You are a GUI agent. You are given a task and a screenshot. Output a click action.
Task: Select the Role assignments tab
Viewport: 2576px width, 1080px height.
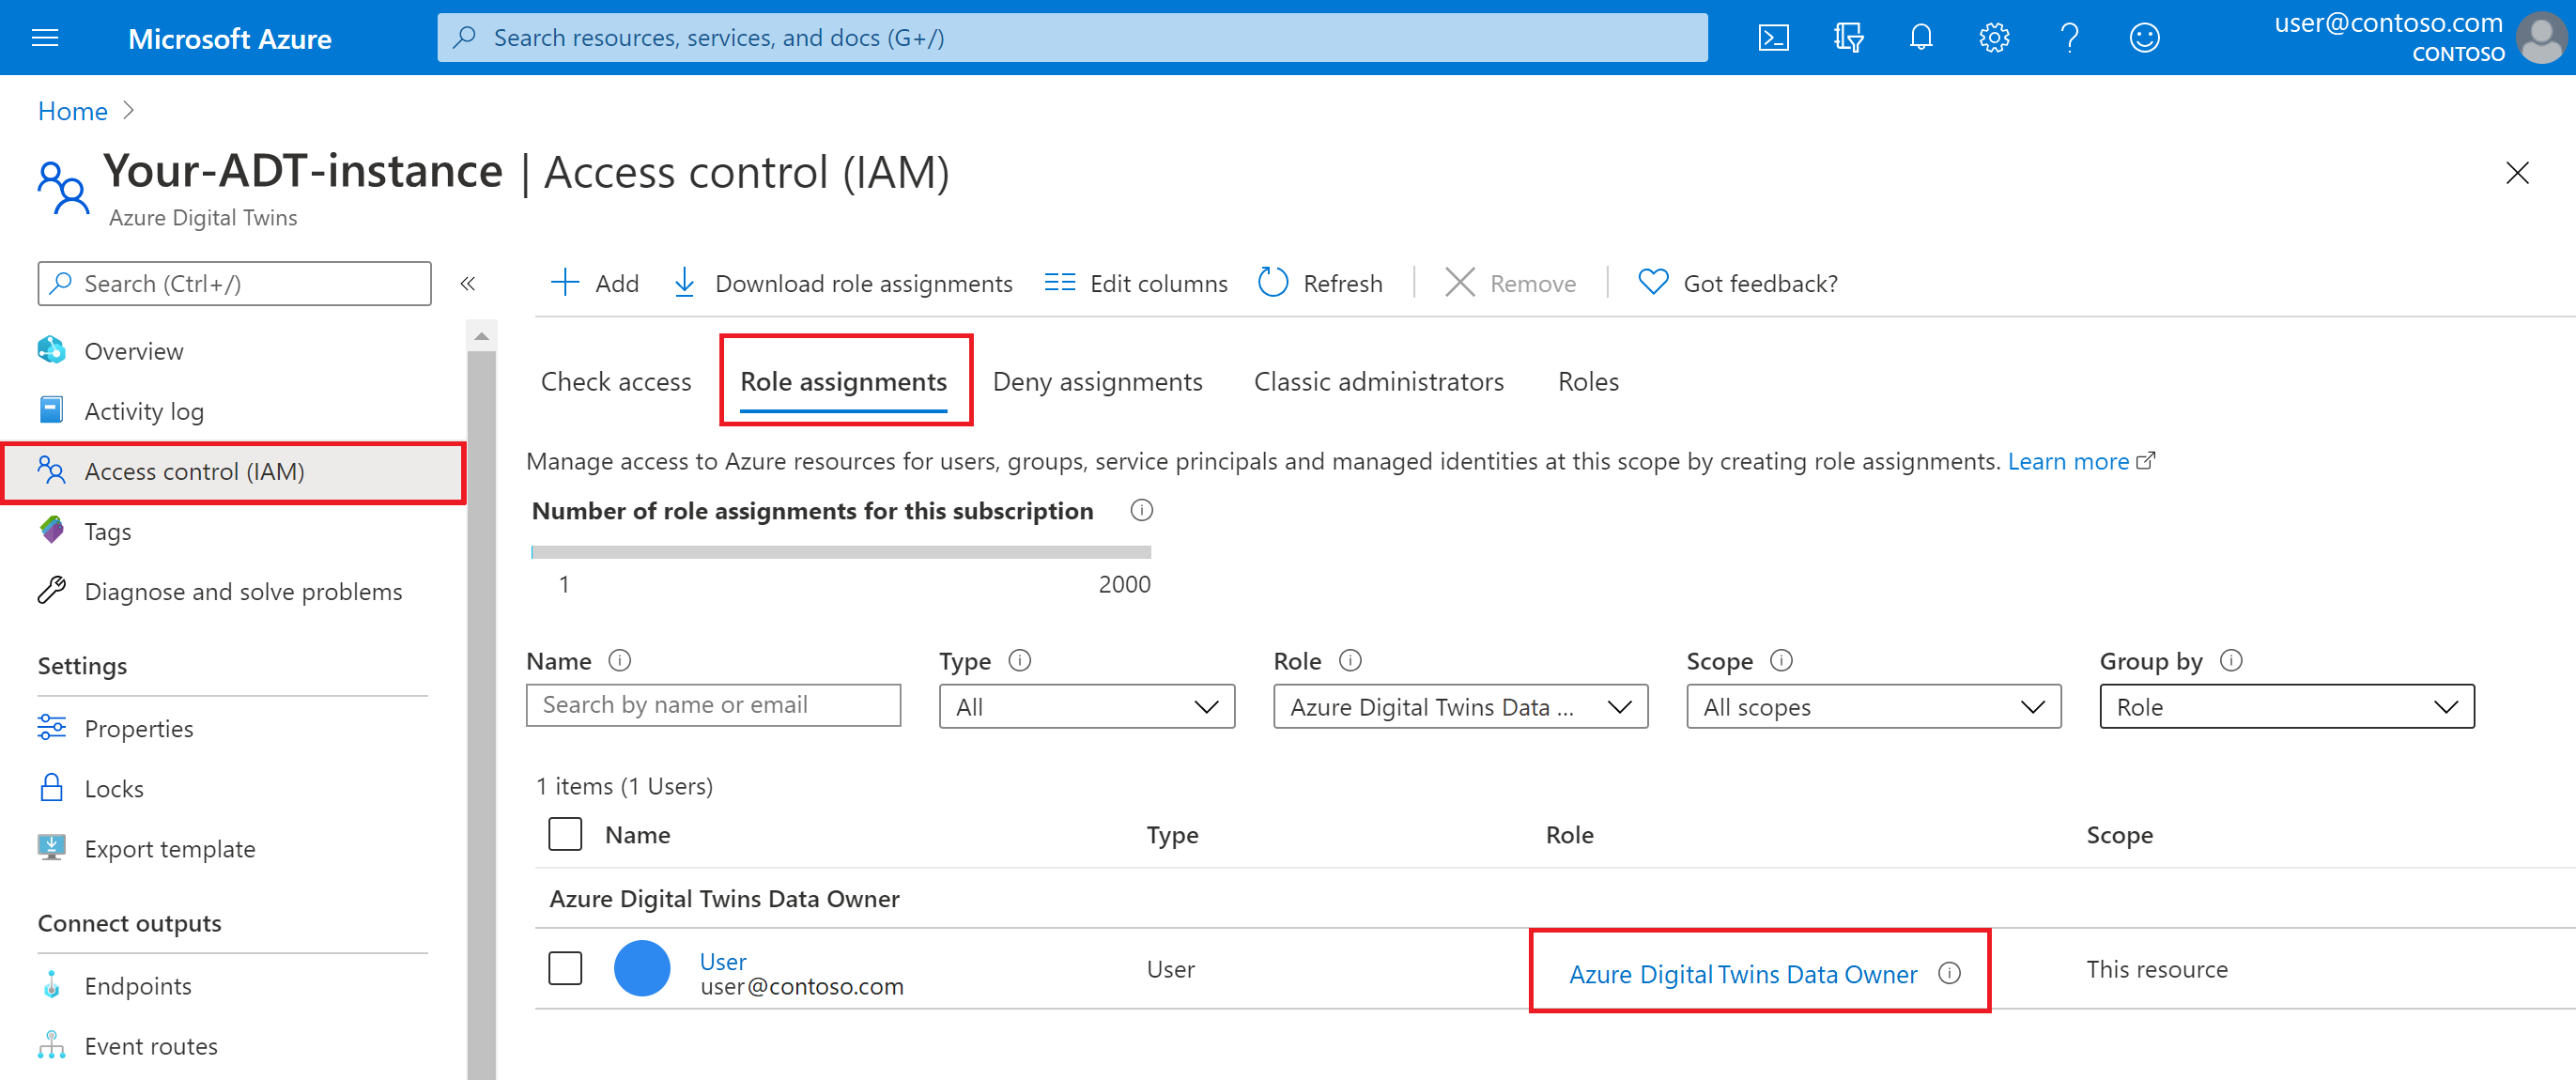tap(844, 381)
